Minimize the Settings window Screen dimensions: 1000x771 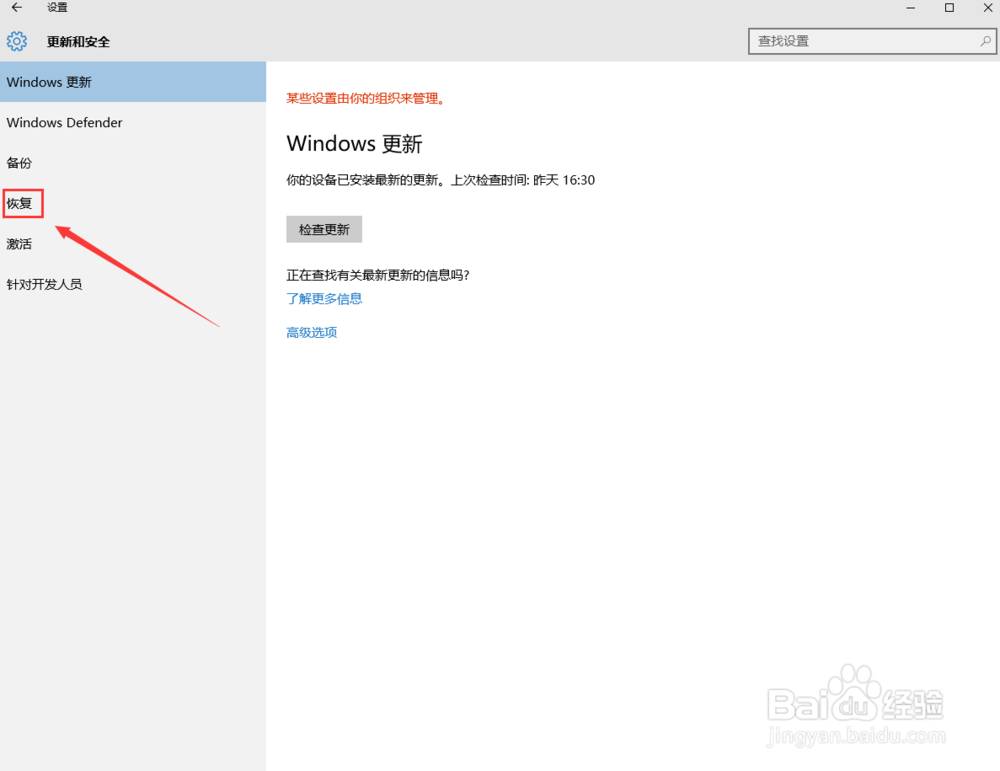910,8
